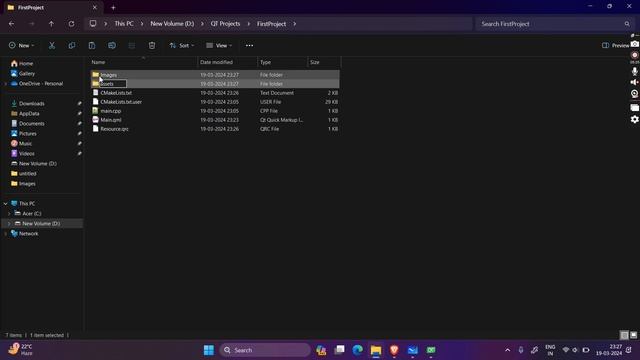
Task: Launch Microsoft Edge from the taskbar
Action: point(358,350)
